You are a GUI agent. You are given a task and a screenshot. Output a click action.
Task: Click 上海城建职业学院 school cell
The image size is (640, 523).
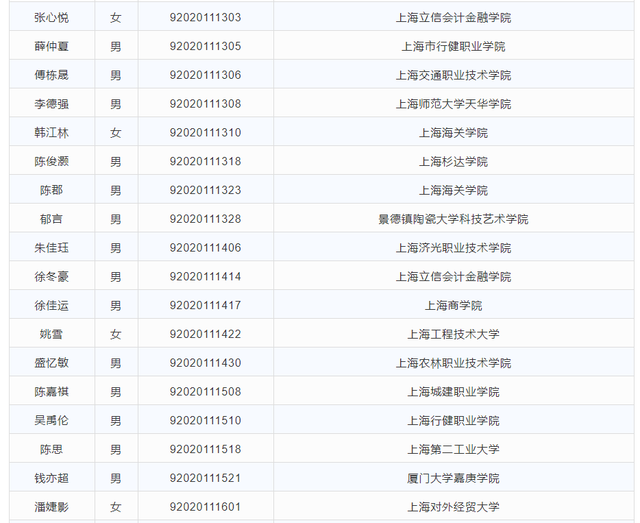coord(453,392)
